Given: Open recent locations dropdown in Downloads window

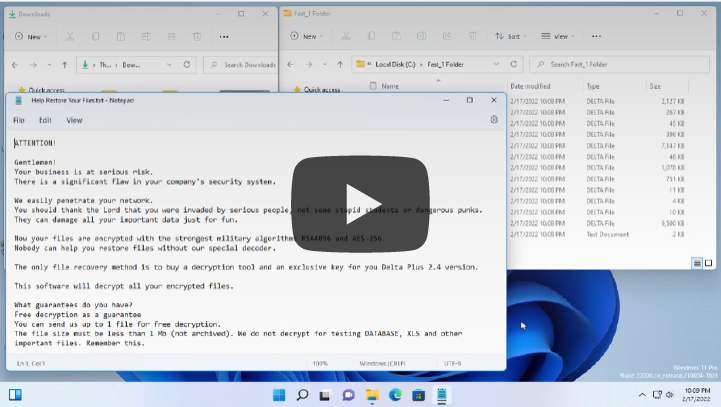Looking at the screenshot, I should click(x=49, y=65).
